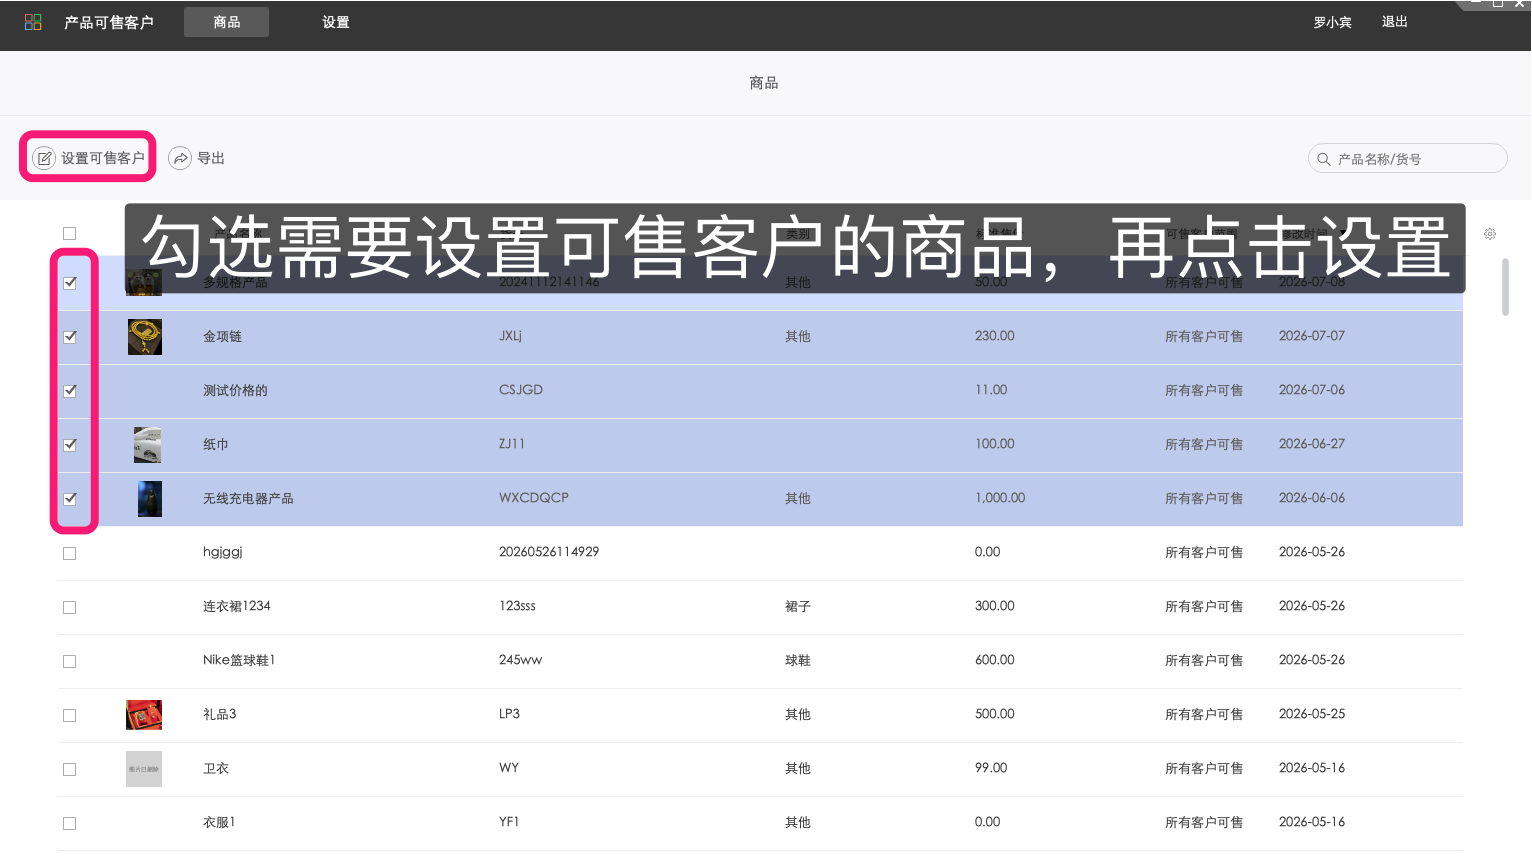1532x858 pixels.
Task: Check the hgjggj row checkbox
Action: pyautogui.click(x=70, y=553)
